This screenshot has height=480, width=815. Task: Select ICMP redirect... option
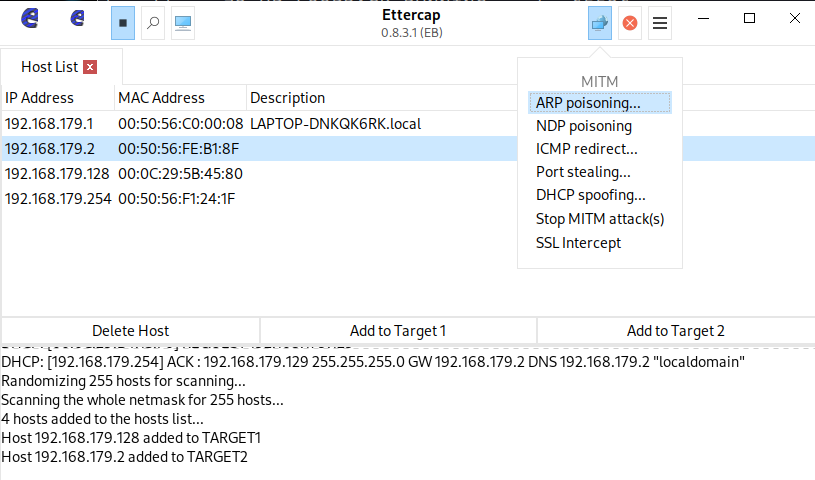point(586,149)
